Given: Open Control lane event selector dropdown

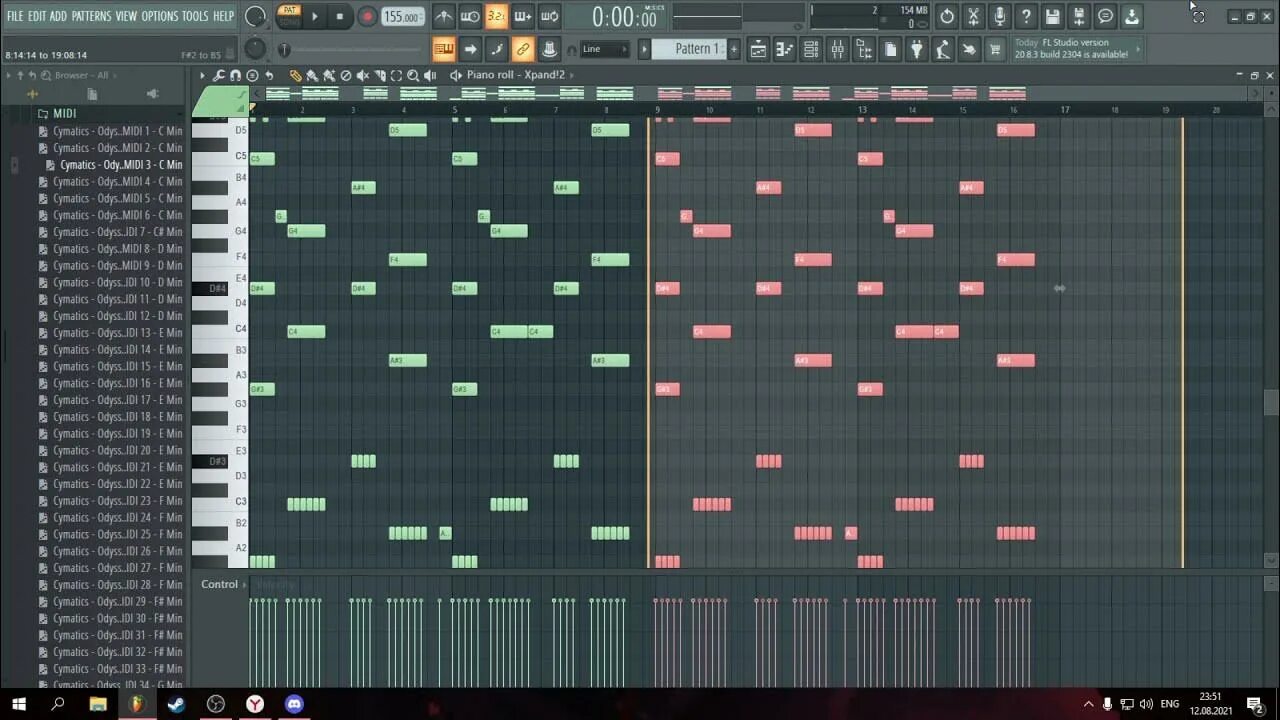Looking at the screenshot, I should point(245,584).
